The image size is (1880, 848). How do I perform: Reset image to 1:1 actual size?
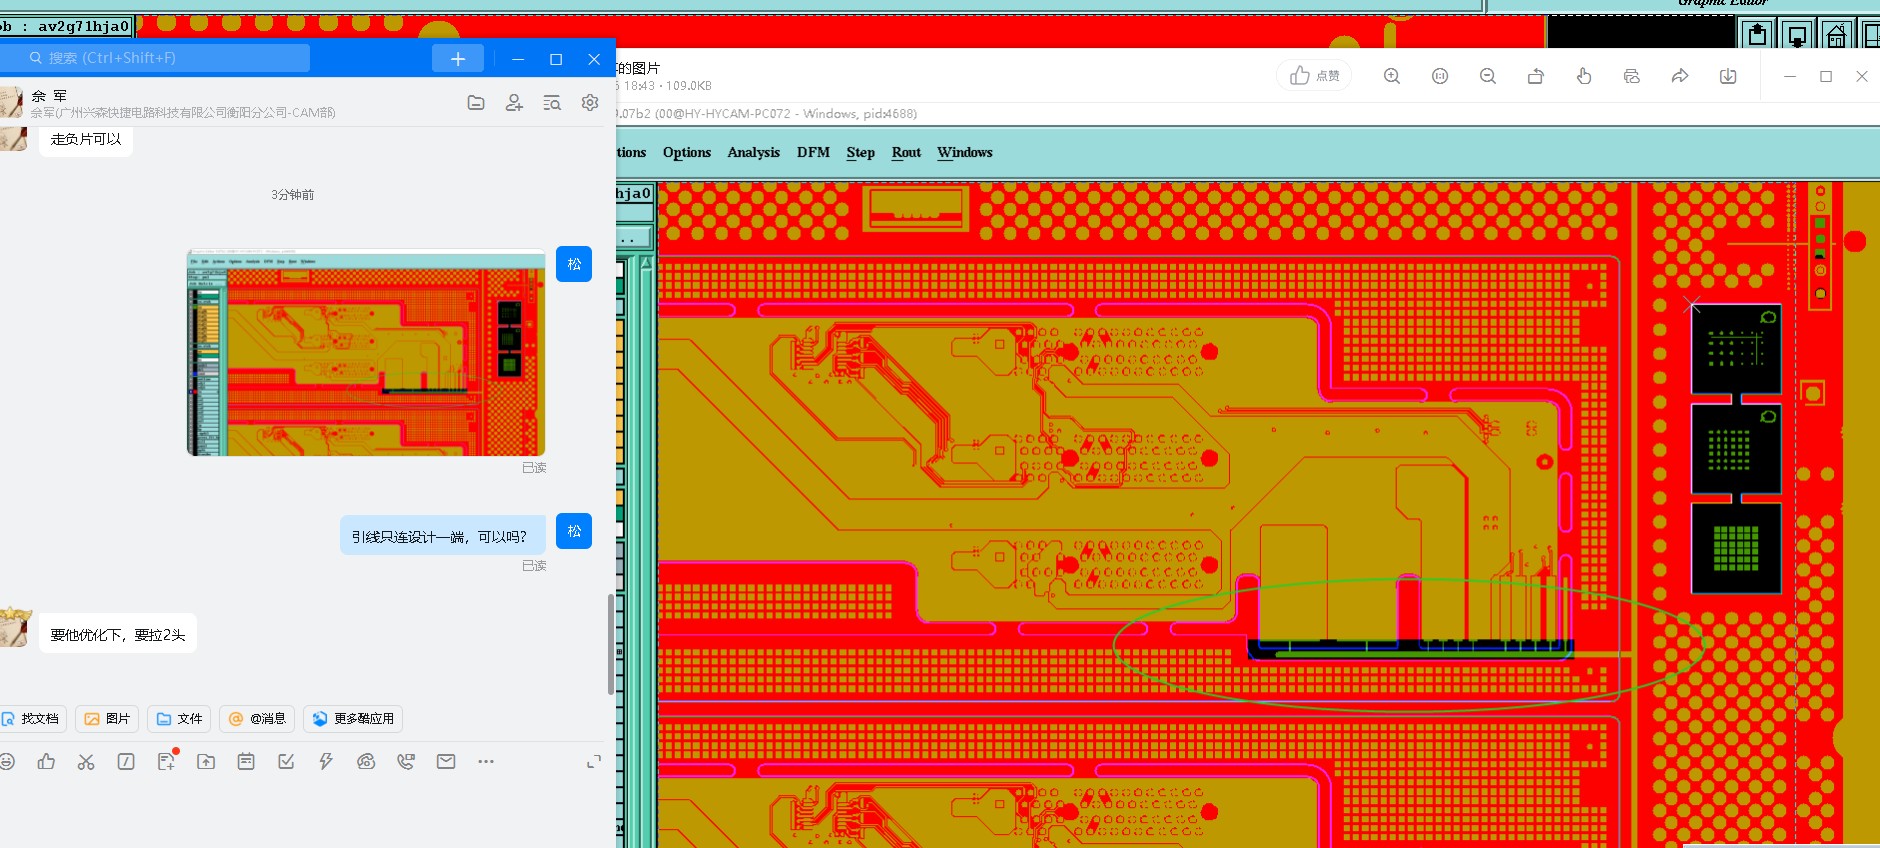pyautogui.click(x=1439, y=76)
